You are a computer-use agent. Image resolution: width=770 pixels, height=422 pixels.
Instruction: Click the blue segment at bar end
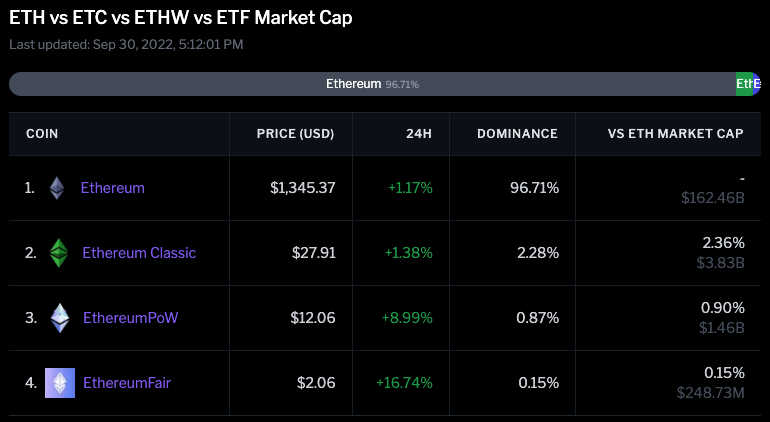[x=757, y=84]
